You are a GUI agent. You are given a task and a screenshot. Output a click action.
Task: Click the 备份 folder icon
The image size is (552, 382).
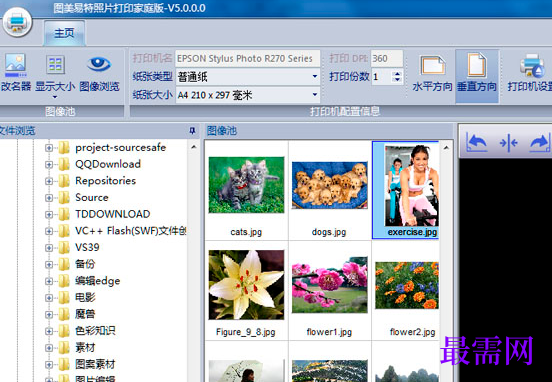(64, 264)
